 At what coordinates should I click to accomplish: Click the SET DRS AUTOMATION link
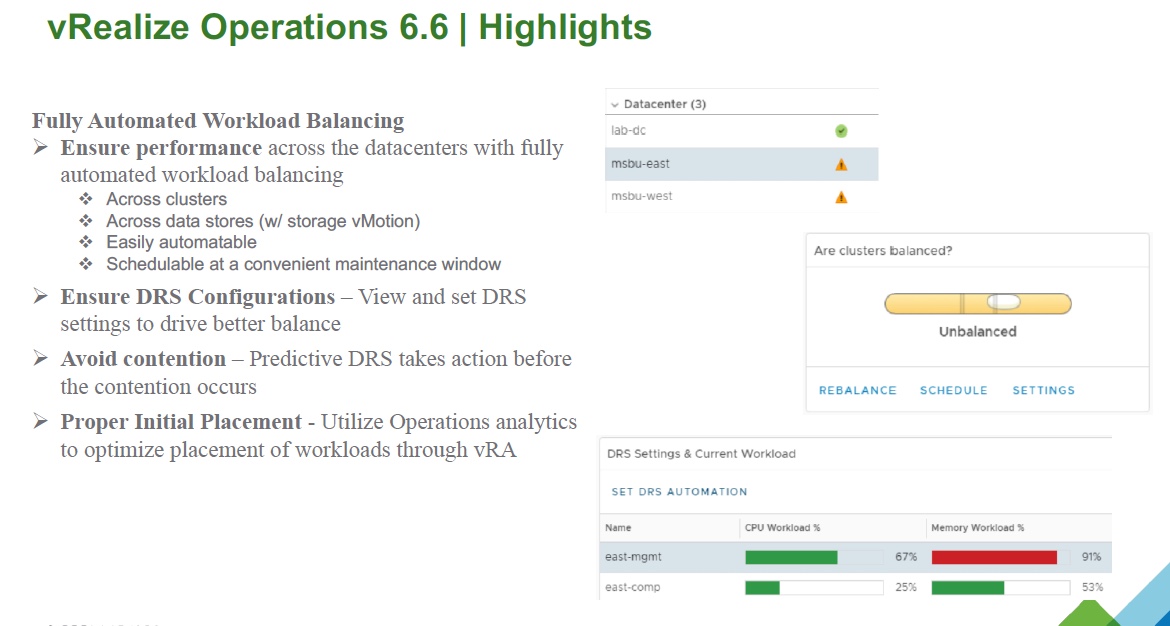679,492
